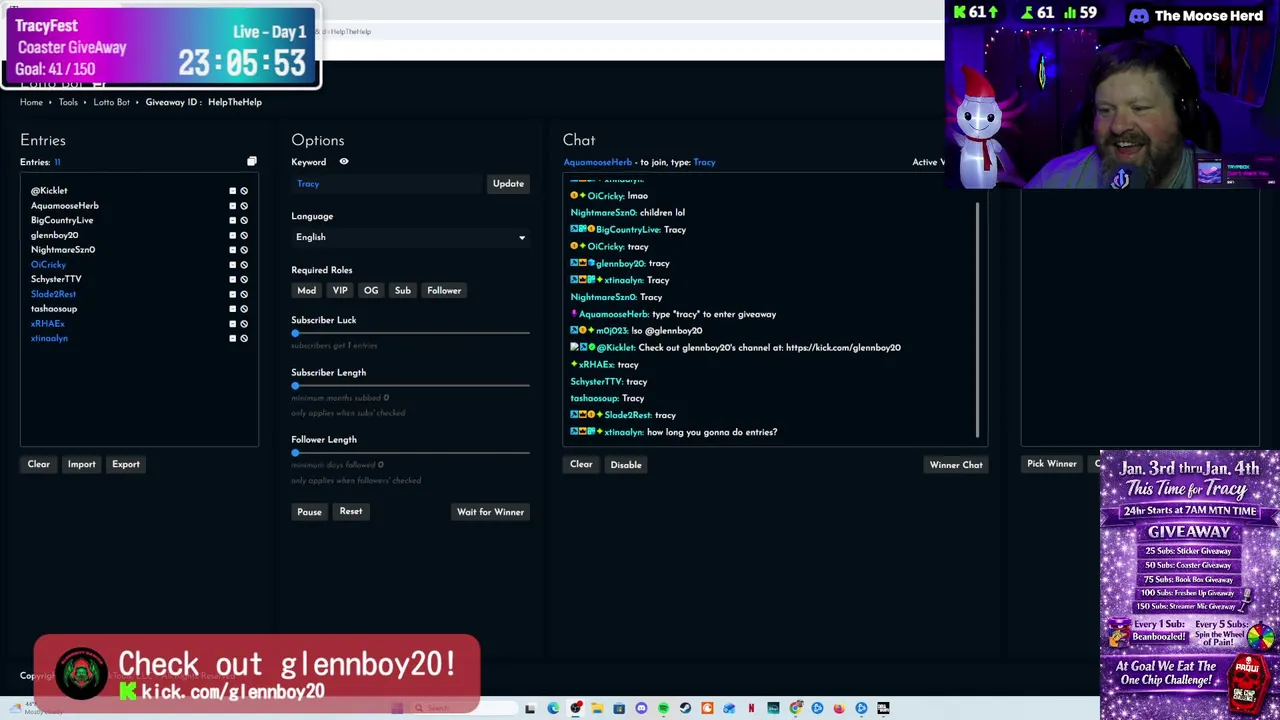Click Disable under the chat
The image size is (1280, 720).
[x=626, y=464]
